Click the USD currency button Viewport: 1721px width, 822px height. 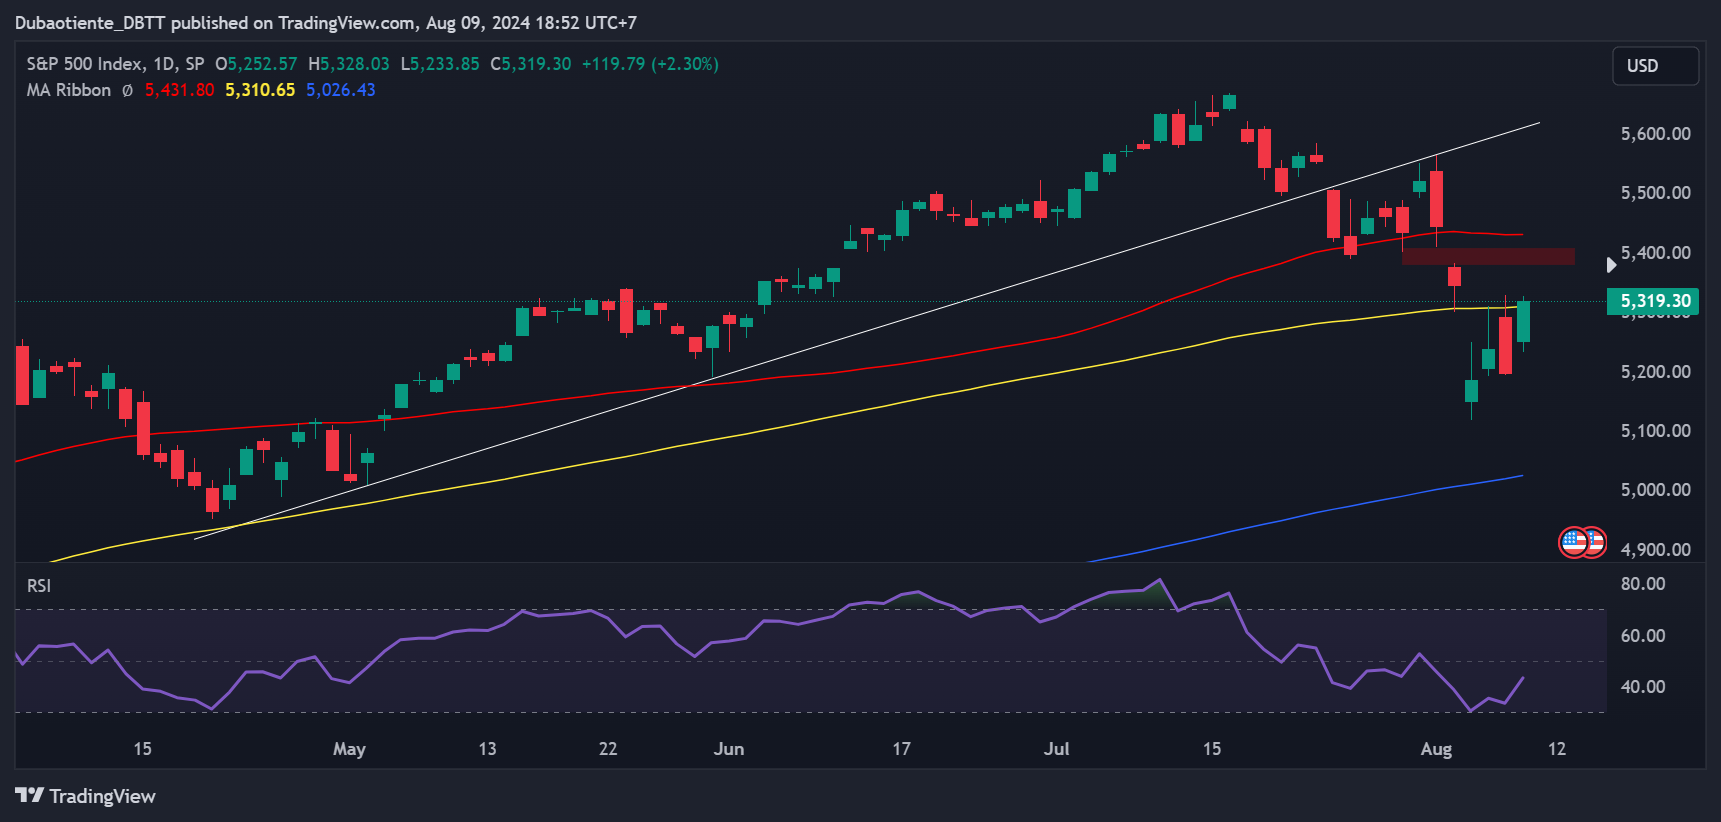[1655, 66]
